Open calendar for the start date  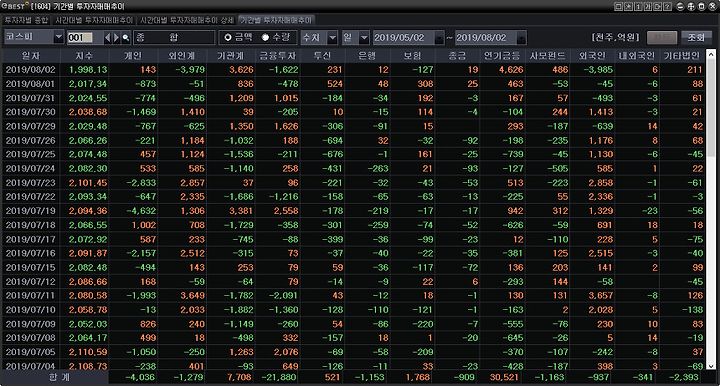pyautogui.click(x=439, y=38)
